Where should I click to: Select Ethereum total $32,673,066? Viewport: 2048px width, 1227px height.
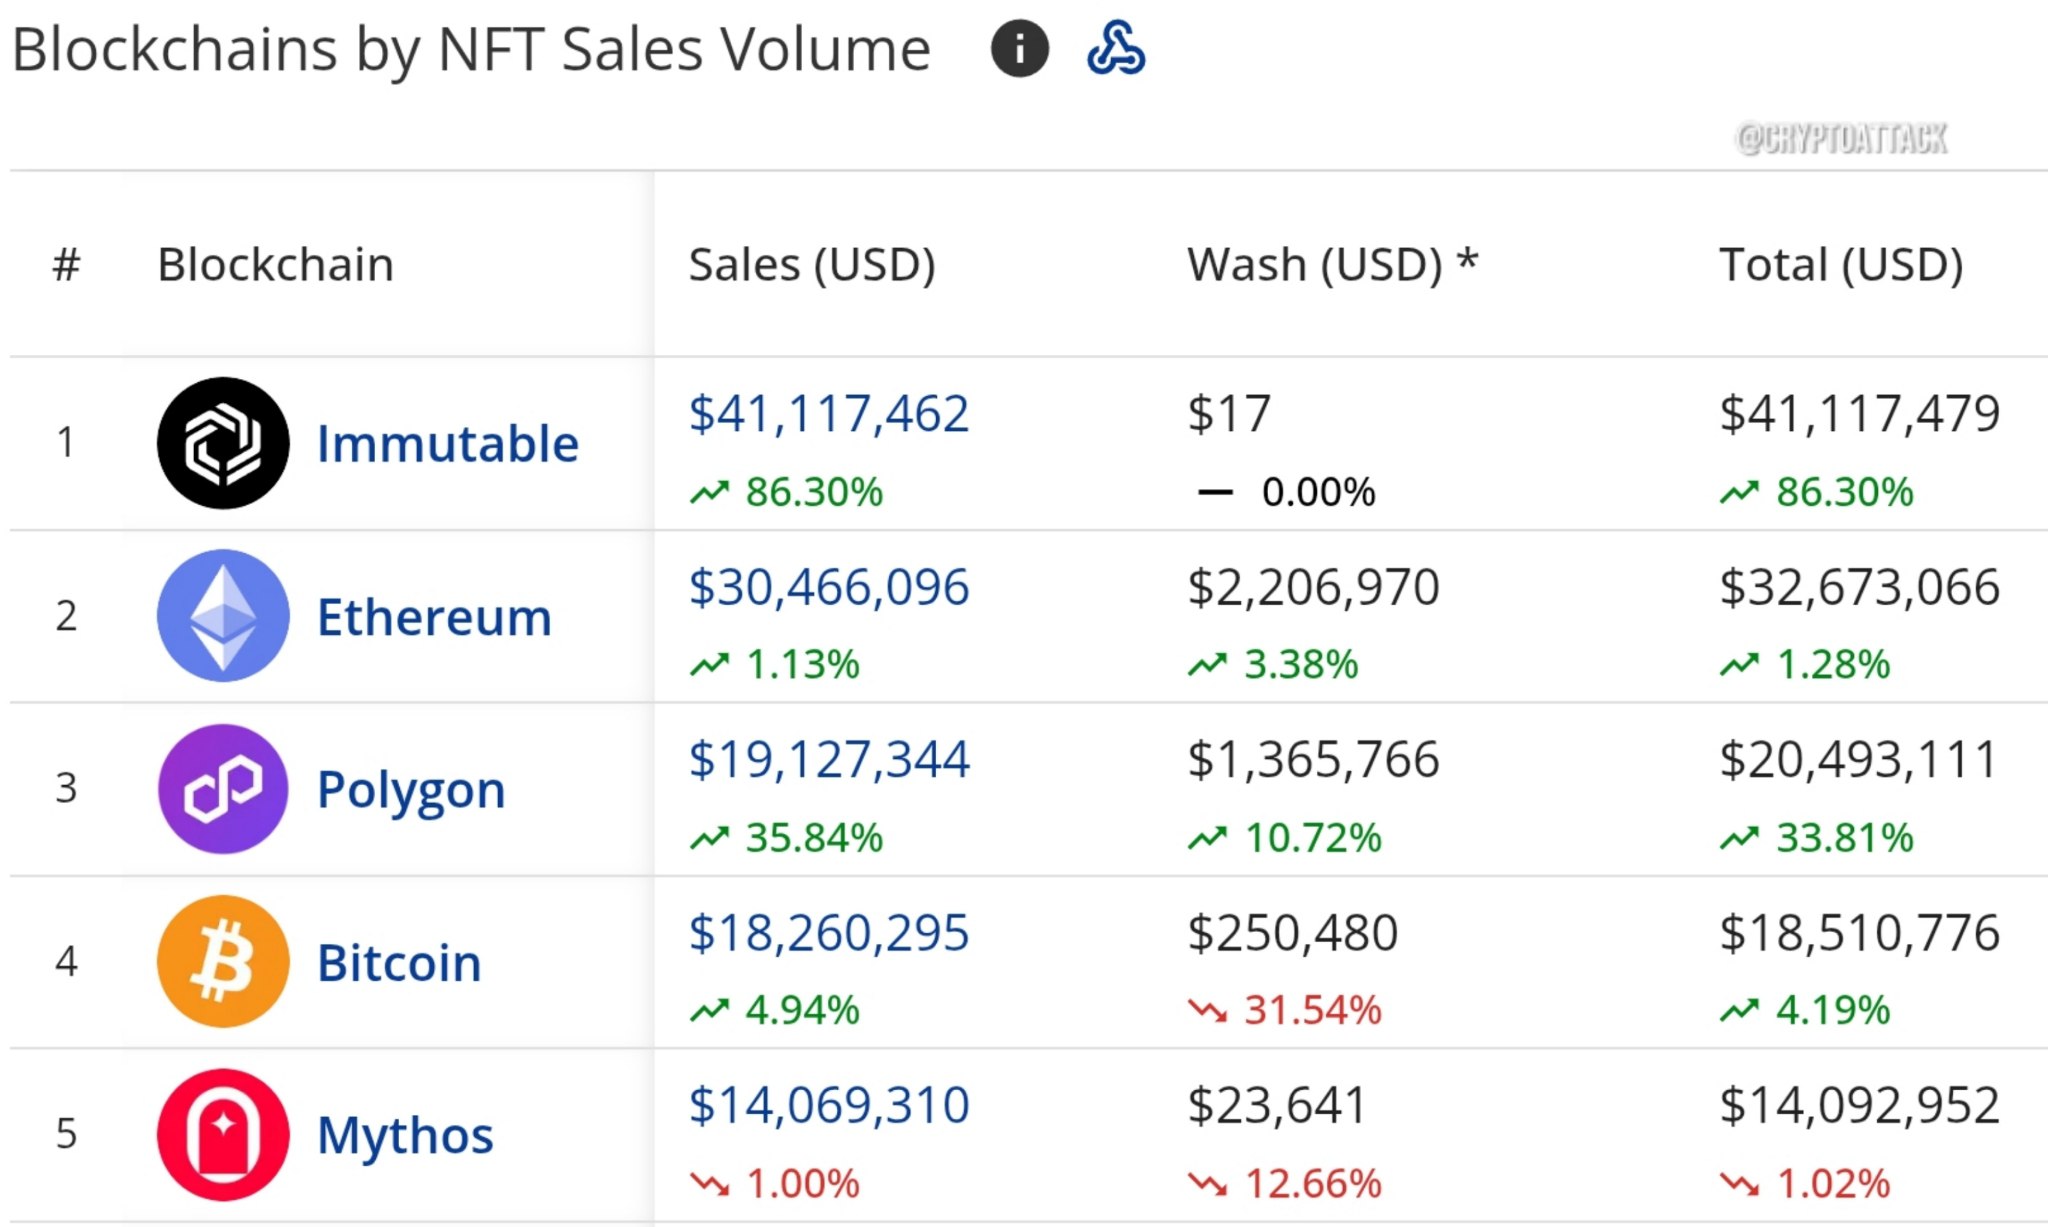1860,587
